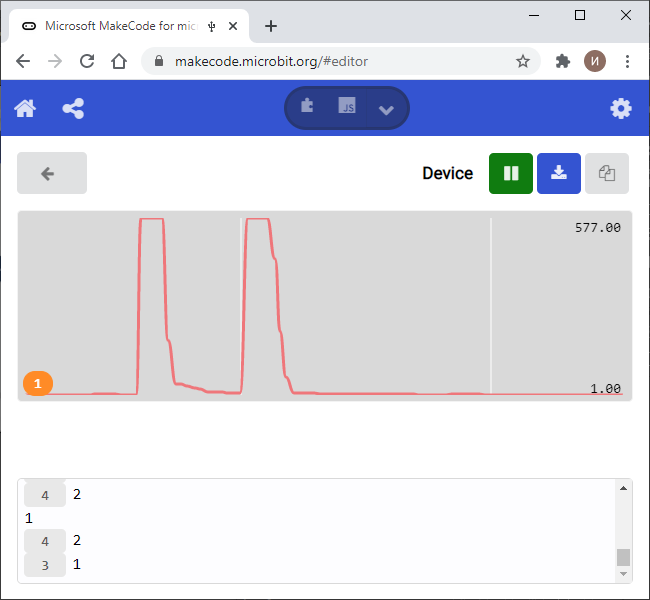Screen dimensions: 650x600
Task: Click the orange series 1 badge
Action: tap(38, 383)
